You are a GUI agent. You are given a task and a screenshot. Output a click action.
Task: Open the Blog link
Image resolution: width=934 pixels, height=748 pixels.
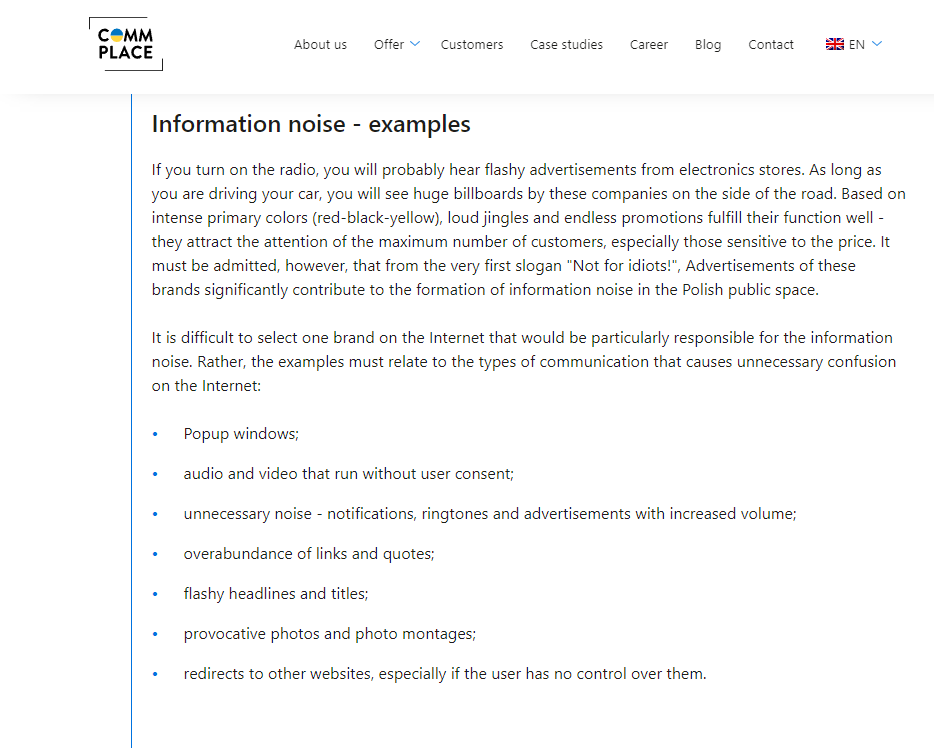[x=708, y=45]
